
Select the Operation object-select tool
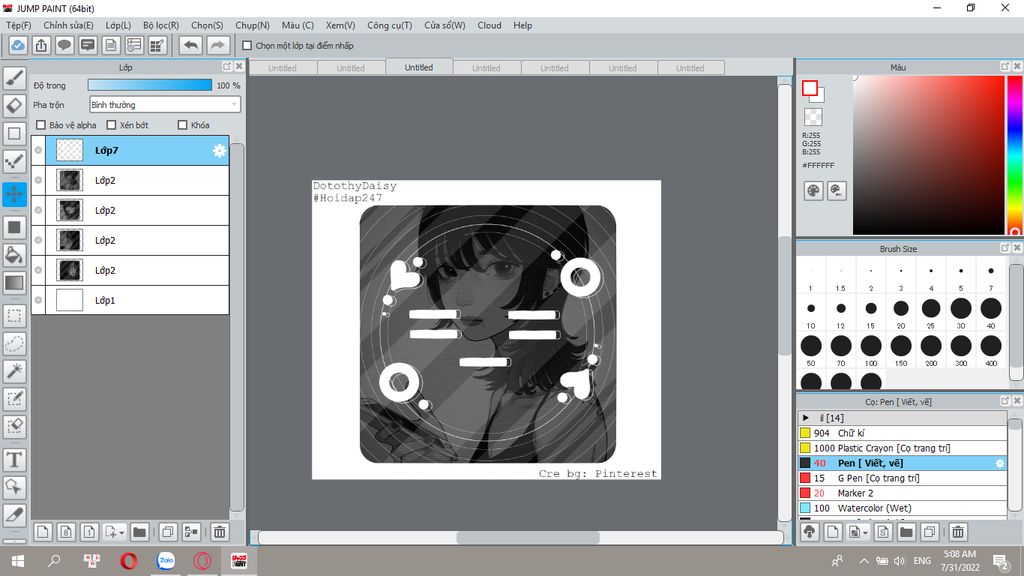point(14,487)
